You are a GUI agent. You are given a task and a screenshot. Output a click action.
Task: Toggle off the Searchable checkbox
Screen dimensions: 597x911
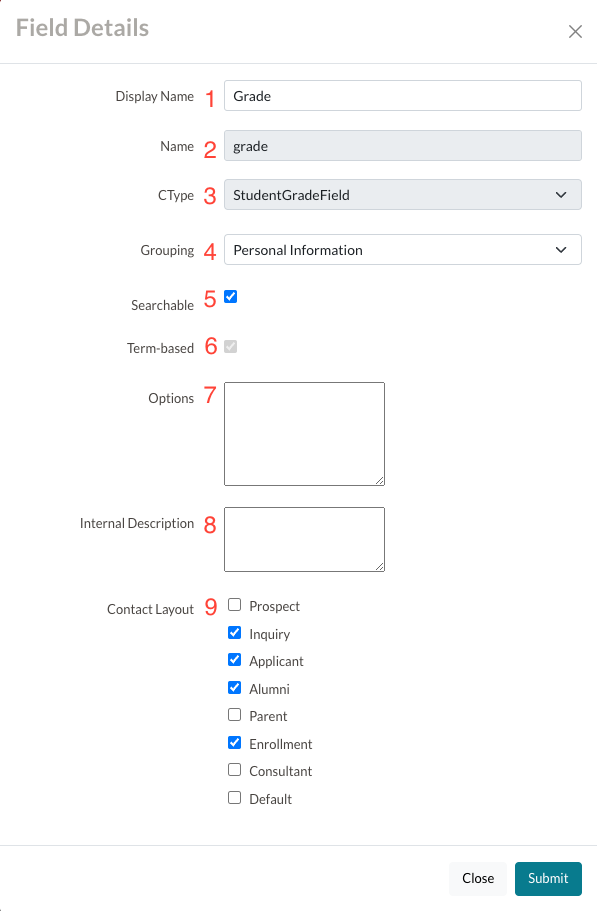click(230, 296)
